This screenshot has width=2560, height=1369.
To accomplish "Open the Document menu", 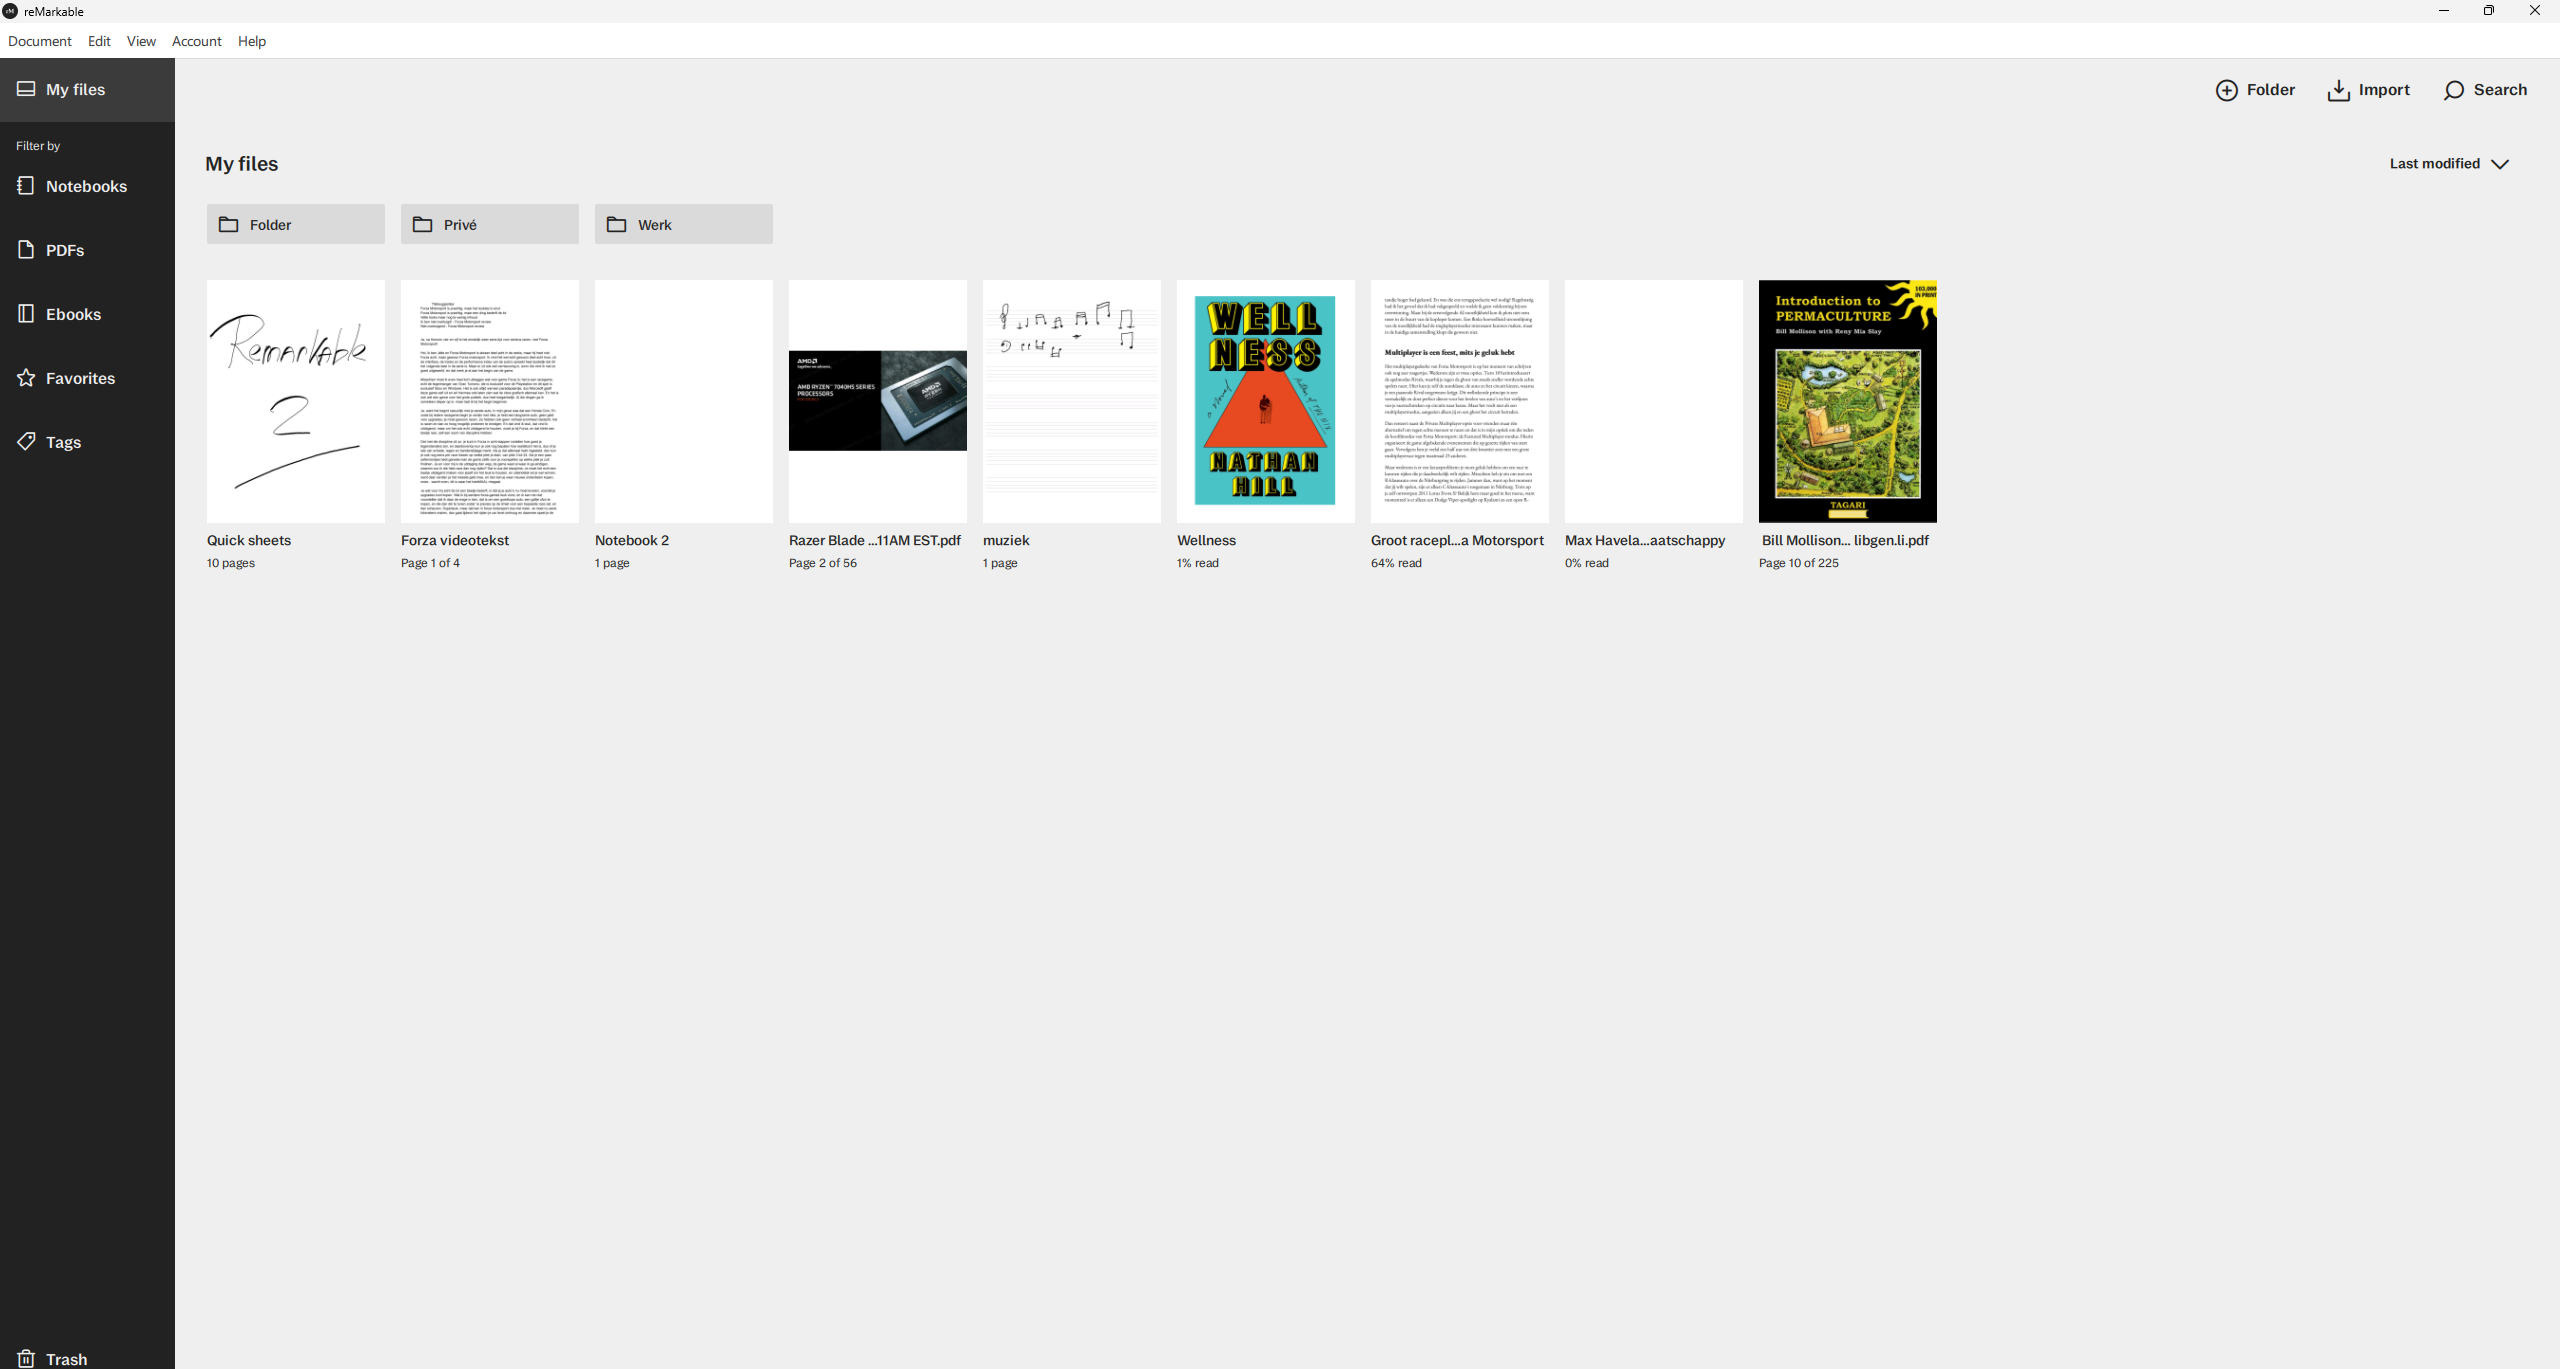I will (x=40, y=41).
